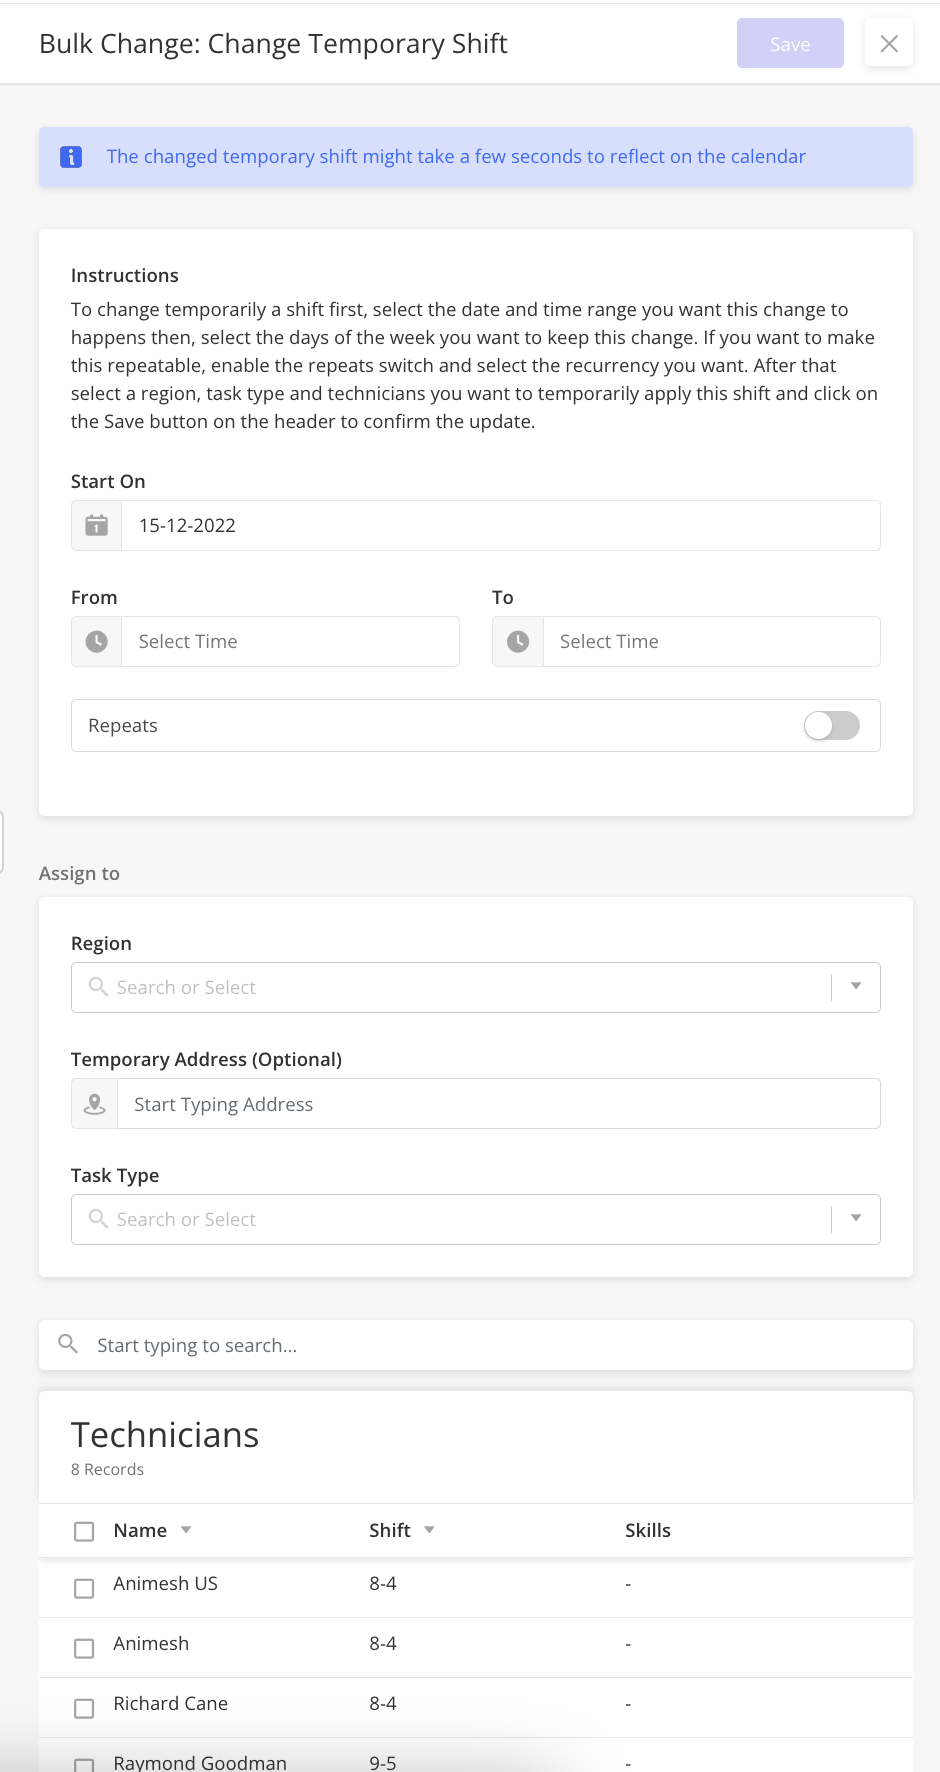The width and height of the screenshot is (940, 1772).
Task: Click the search icon inside Task Type field
Action: (98, 1219)
